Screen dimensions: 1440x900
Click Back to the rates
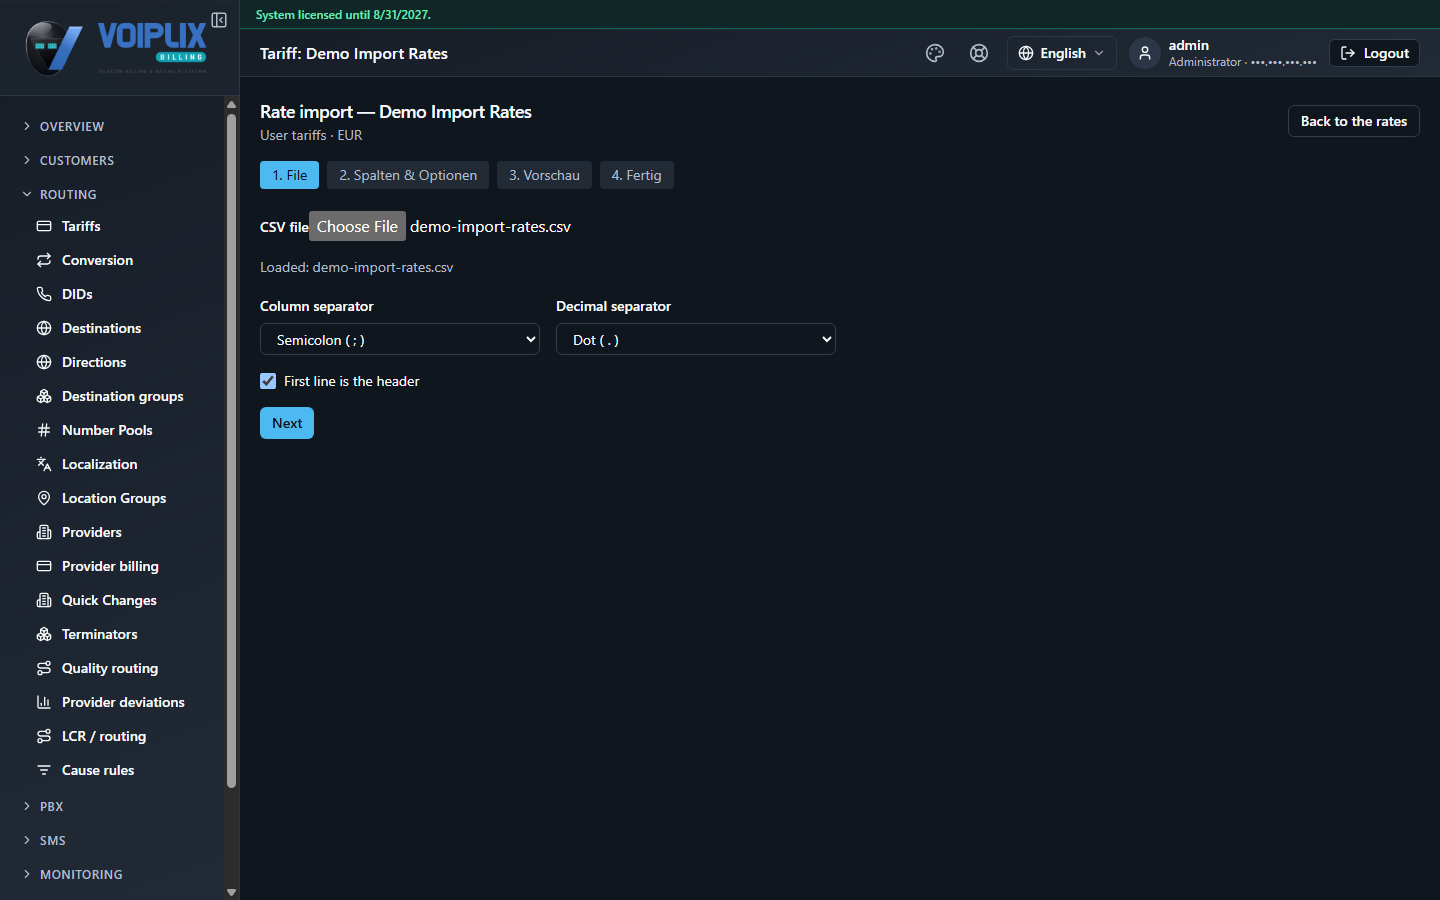coord(1354,121)
